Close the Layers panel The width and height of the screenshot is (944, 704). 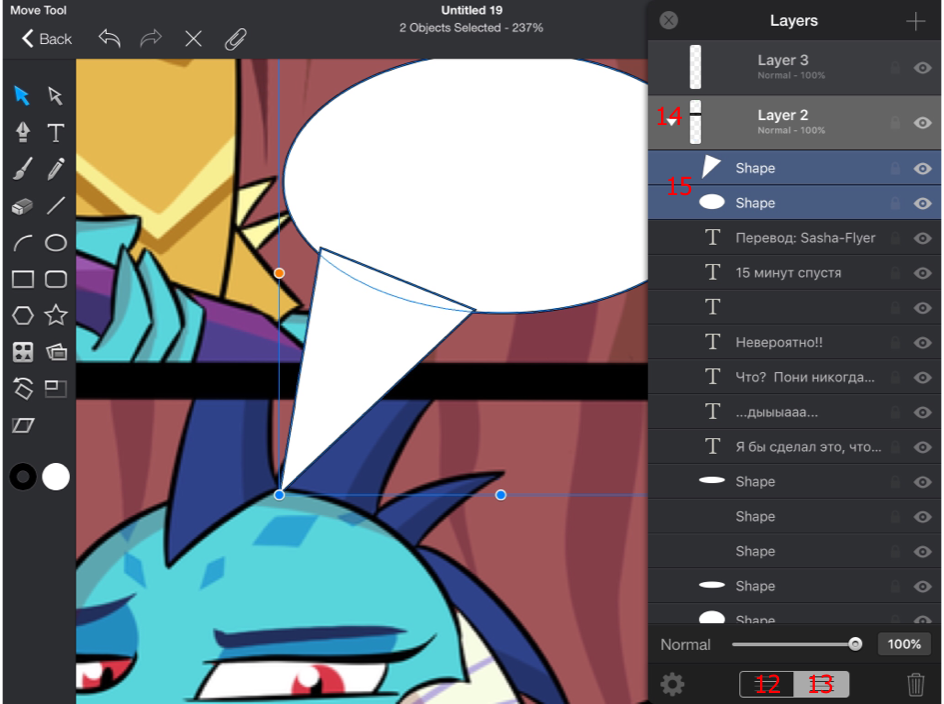[668, 20]
